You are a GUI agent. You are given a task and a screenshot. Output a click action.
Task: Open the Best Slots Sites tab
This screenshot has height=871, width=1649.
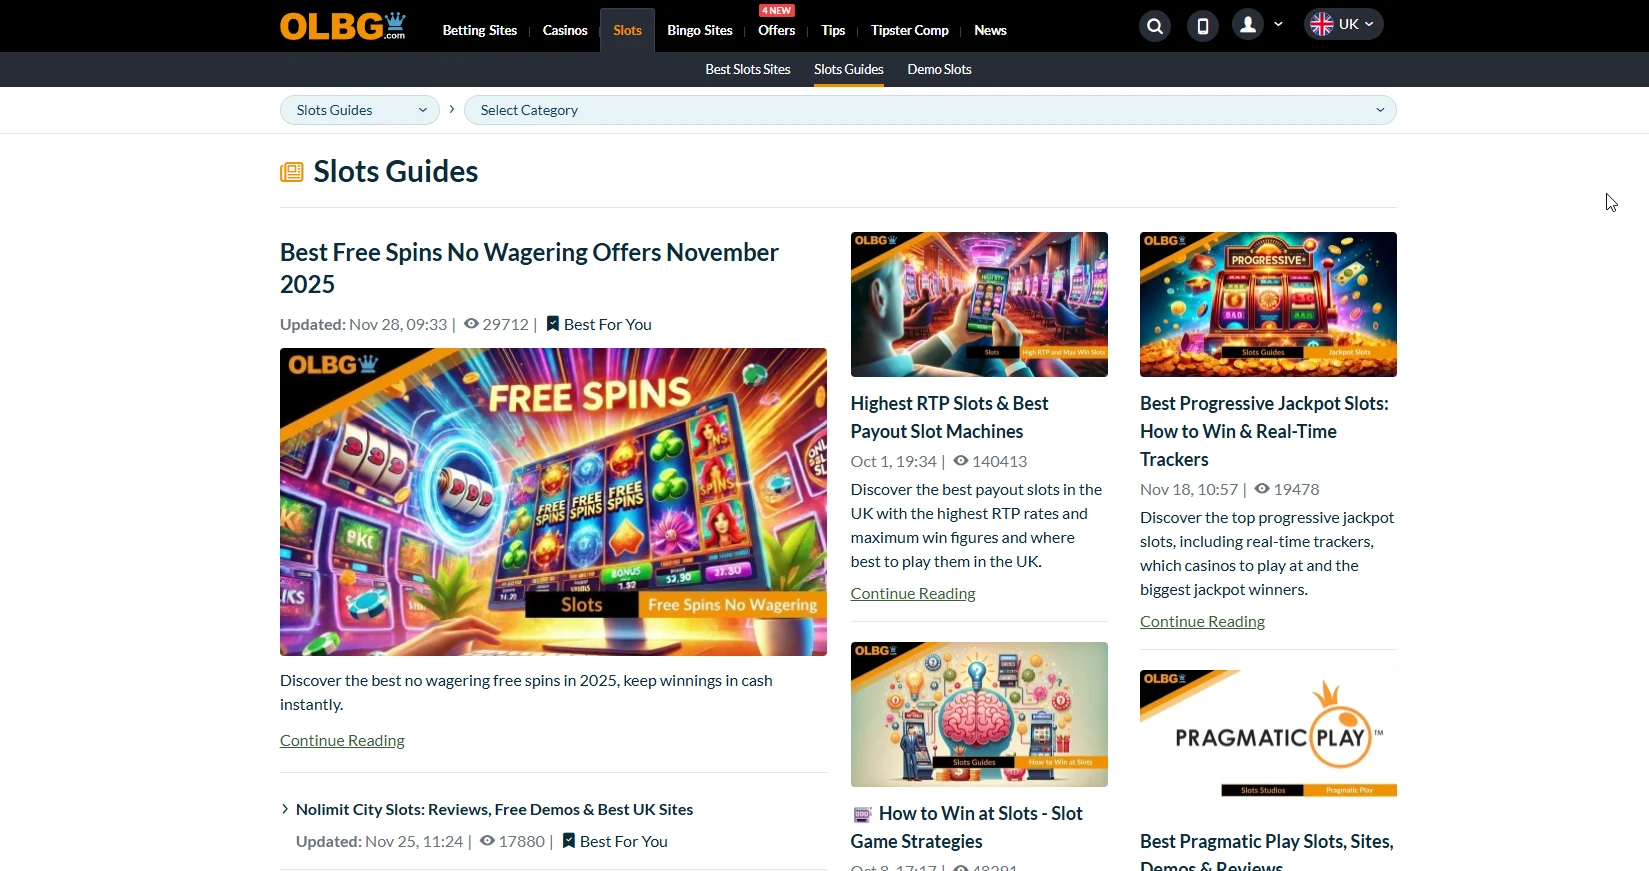(x=747, y=69)
